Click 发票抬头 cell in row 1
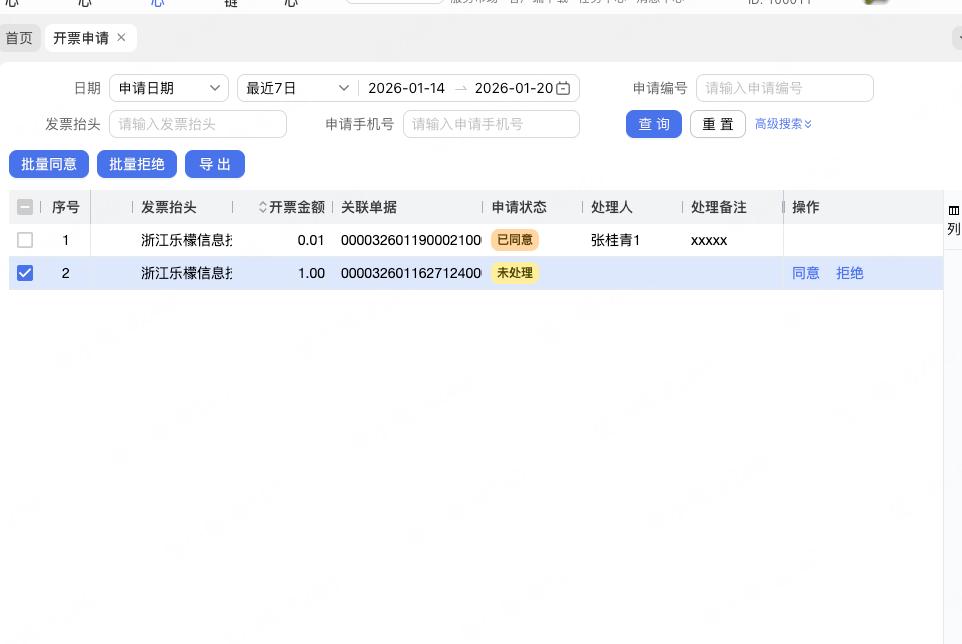This screenshot has height=644, width=962. (187, 240)
